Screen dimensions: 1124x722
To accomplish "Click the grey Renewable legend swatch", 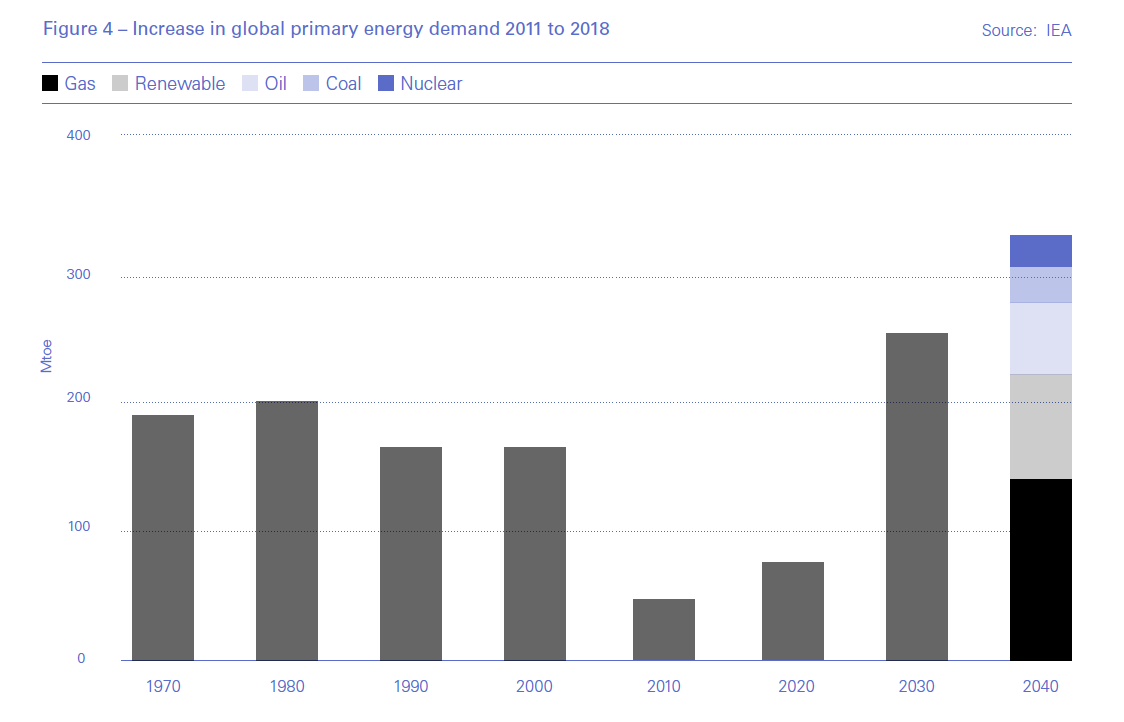I will pos(120,84).
